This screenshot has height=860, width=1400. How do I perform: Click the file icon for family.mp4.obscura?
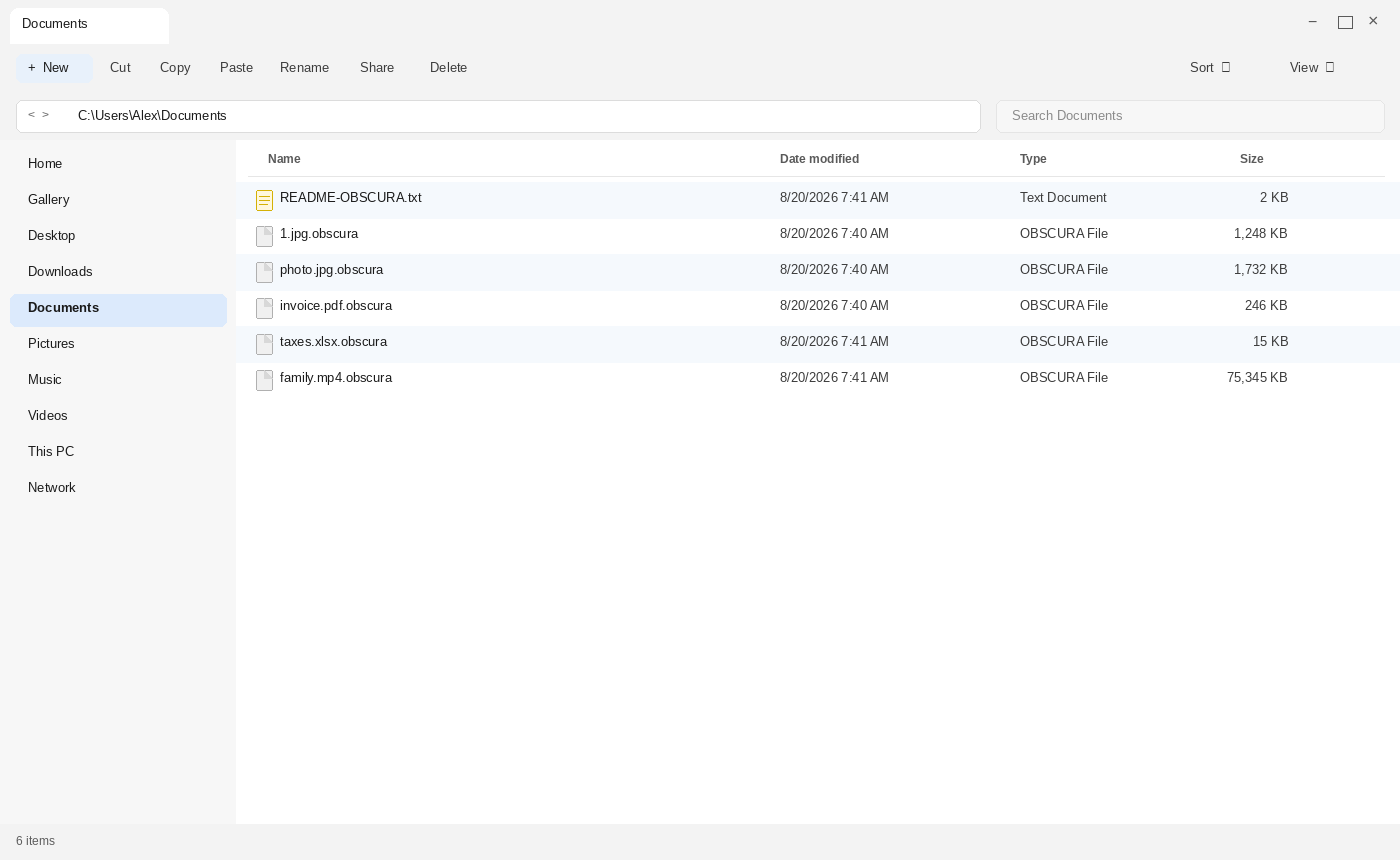(x=264, y=381)
